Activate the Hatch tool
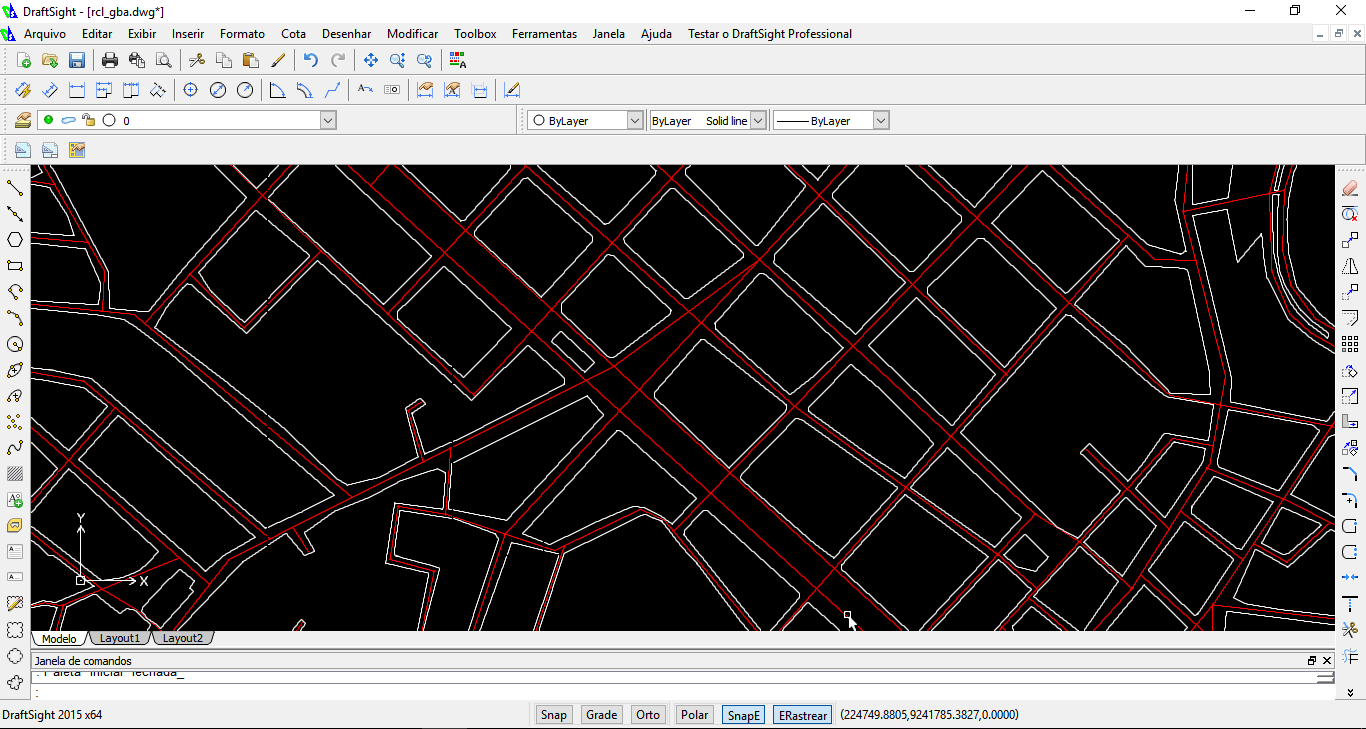This screenshot has width=1366, height=729. tap(15, 474)
